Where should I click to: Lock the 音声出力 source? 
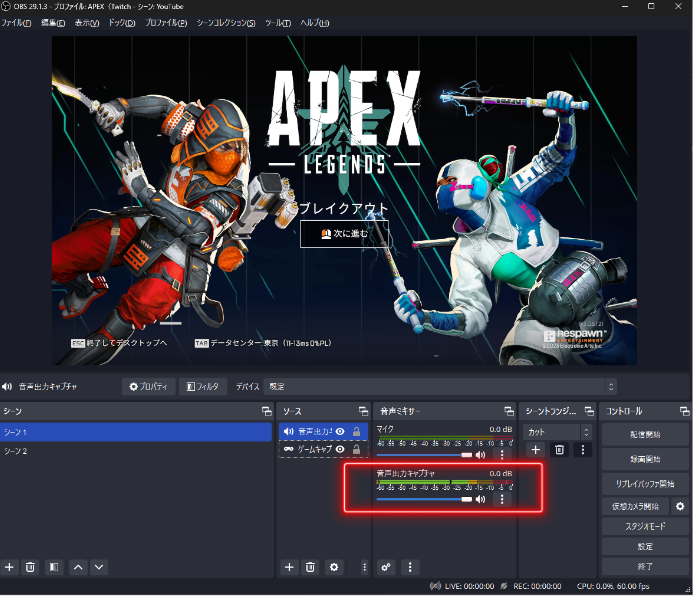point(356,431)
